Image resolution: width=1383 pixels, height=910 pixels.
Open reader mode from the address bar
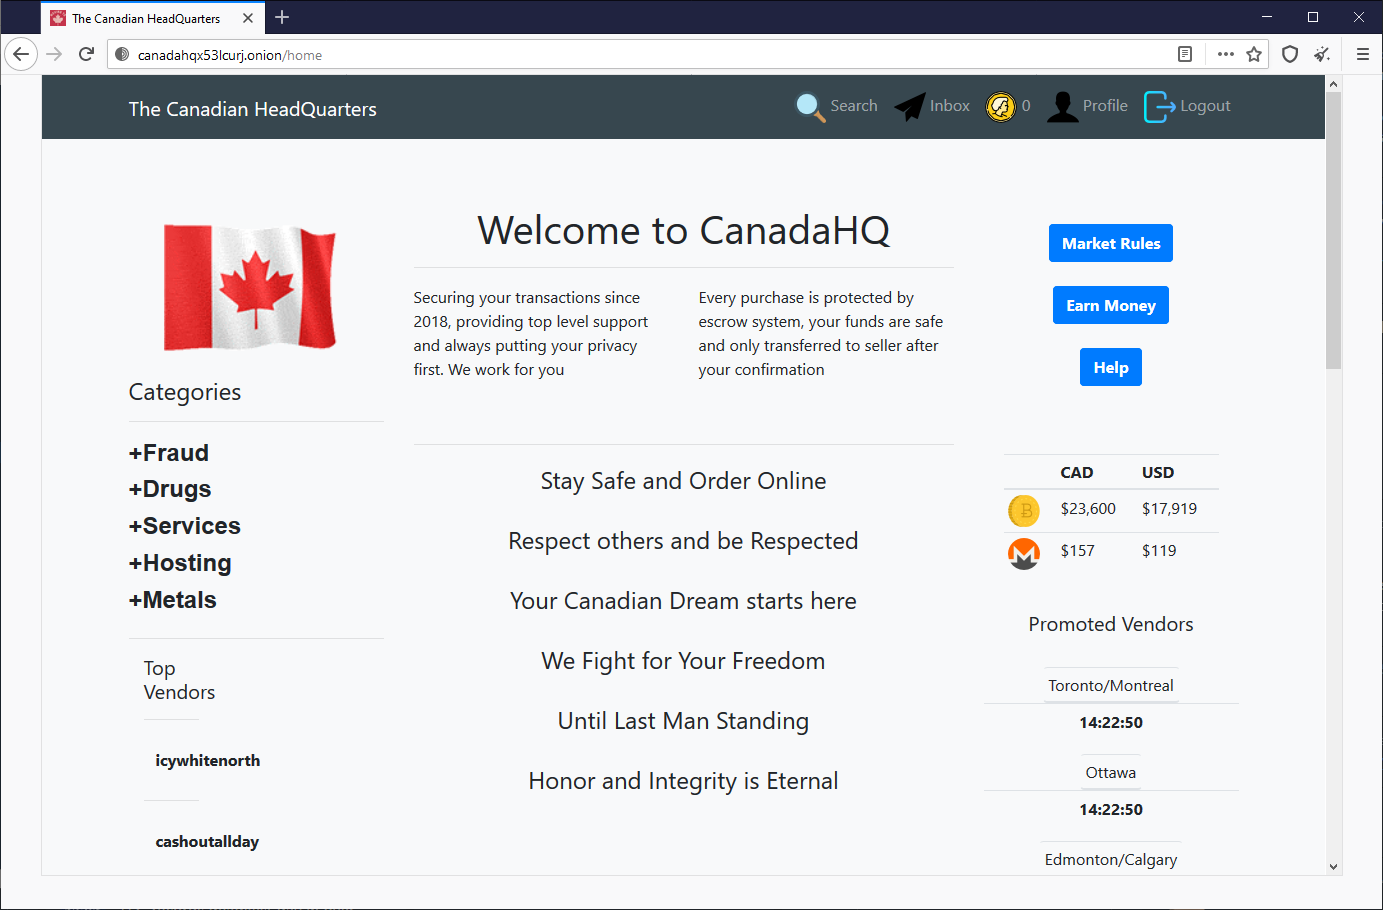1185,54
